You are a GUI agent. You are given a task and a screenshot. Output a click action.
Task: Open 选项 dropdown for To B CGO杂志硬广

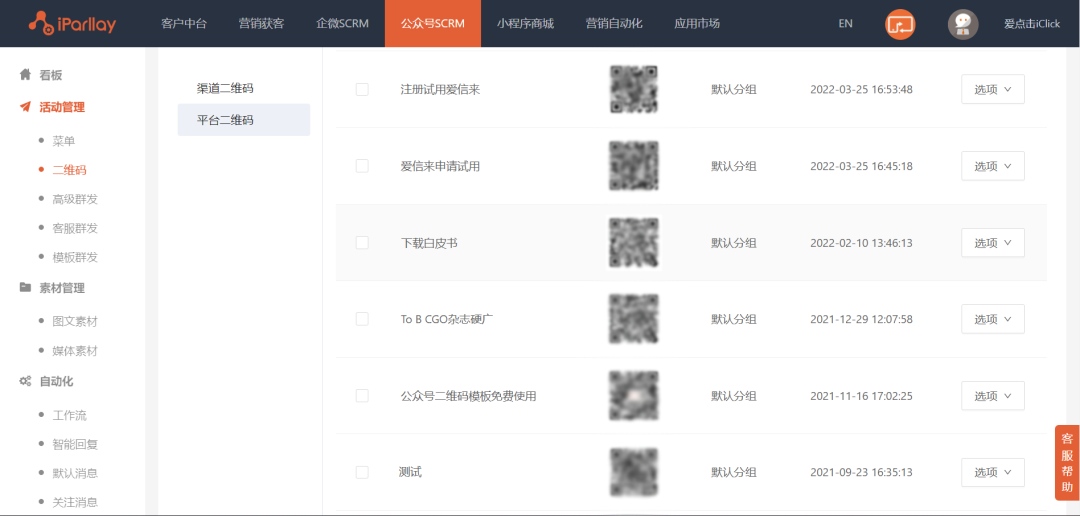tap(993, 319)
